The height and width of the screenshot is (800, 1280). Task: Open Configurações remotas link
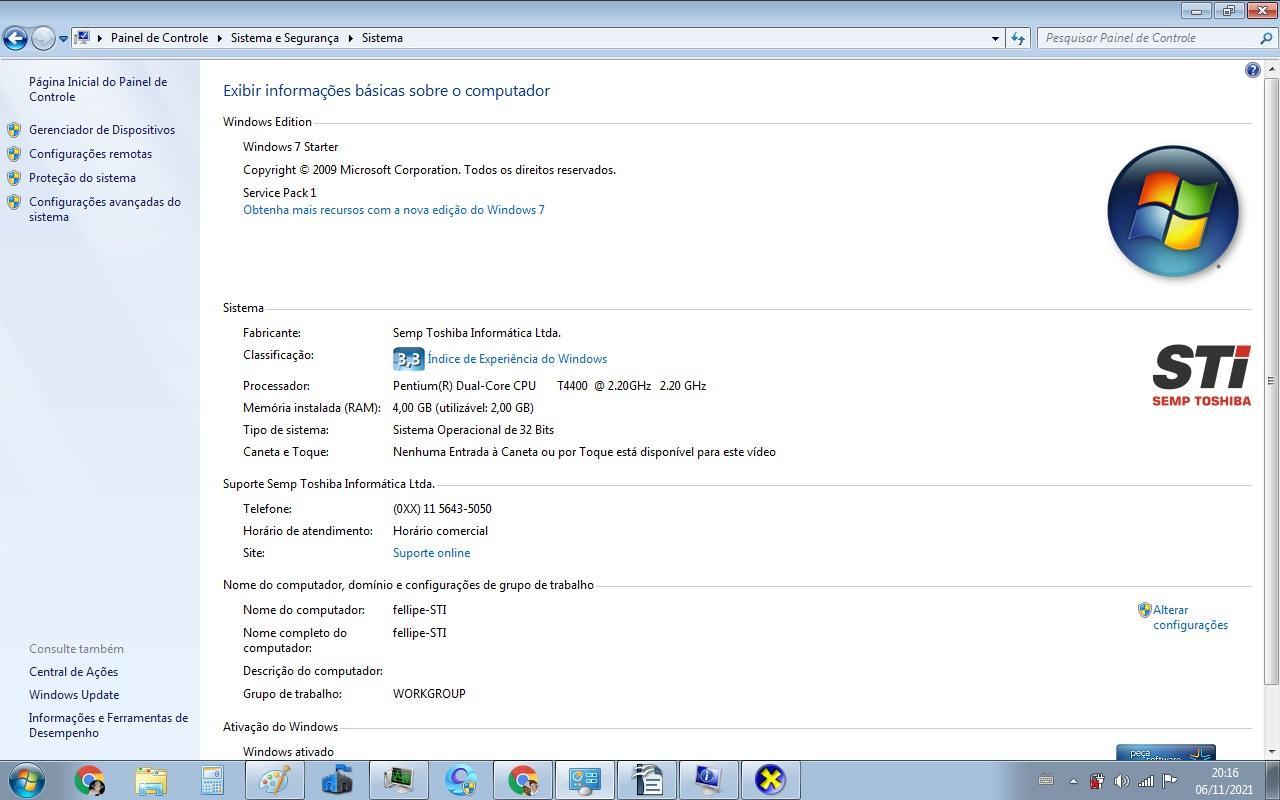point(90,154)
